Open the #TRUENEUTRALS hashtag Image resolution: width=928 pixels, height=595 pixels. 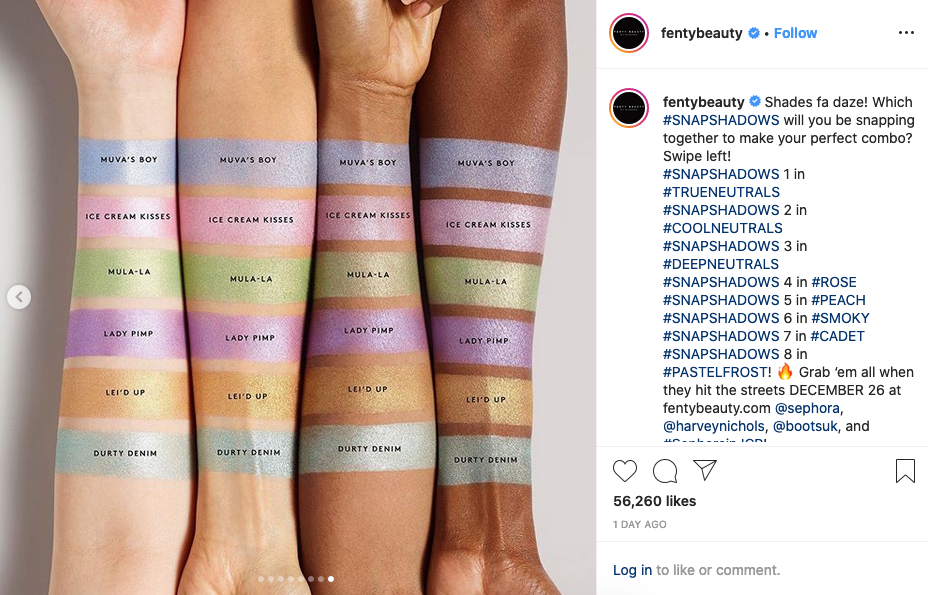pyautogui.click(x=721, y=192)
